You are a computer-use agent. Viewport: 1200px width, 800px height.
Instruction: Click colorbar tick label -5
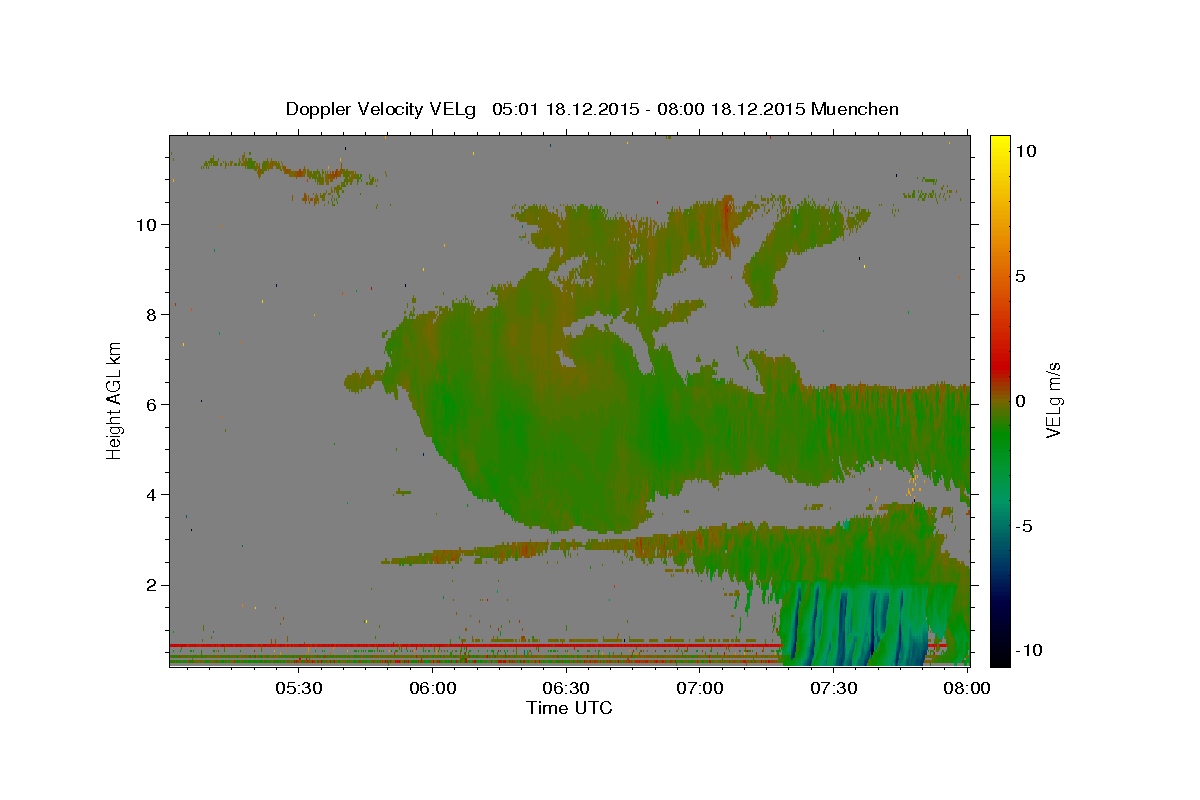(1025, 526)
